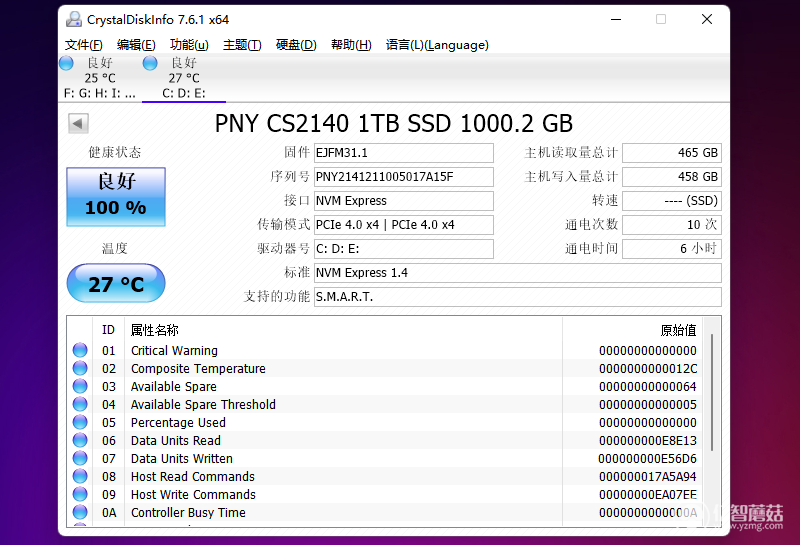Click raw value 000000000E8E13
The image size is (800, 545).
click(x=647, y=440)
